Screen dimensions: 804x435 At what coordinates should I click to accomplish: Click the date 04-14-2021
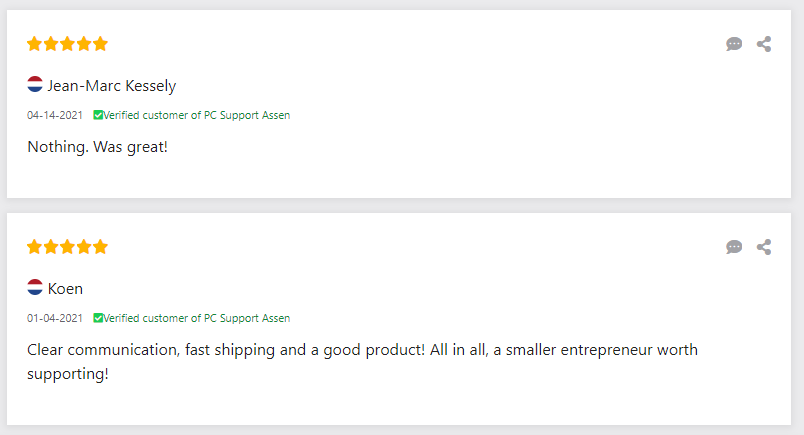[x=55, y=115]
